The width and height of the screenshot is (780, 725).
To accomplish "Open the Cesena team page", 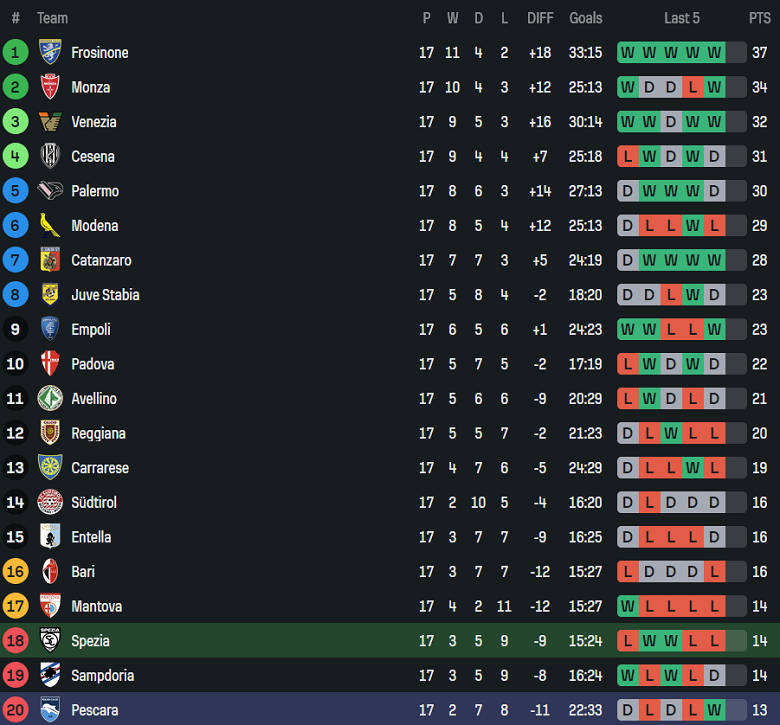I will (x=92, y=157).
